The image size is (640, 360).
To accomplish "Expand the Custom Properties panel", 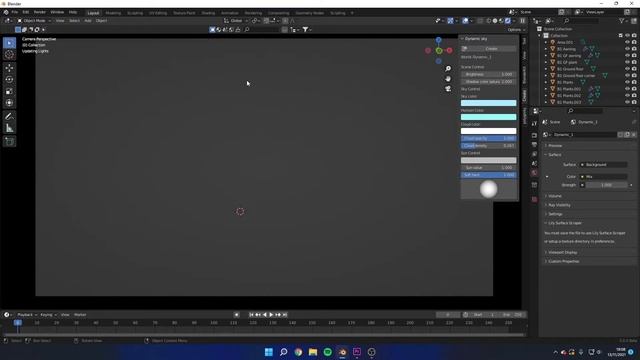I will point(563,261).
